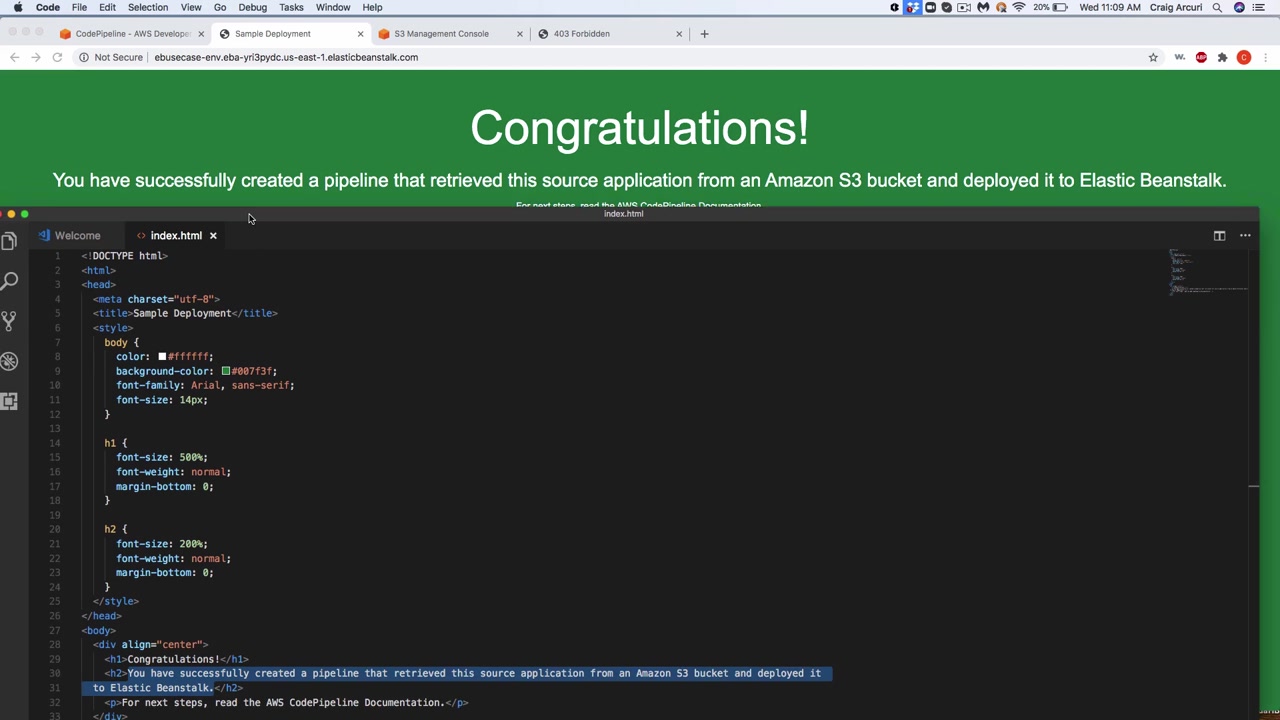Screen dimensions: 1280x720
Task: Open the Search icon in activity bar
Action: [9, 281]
